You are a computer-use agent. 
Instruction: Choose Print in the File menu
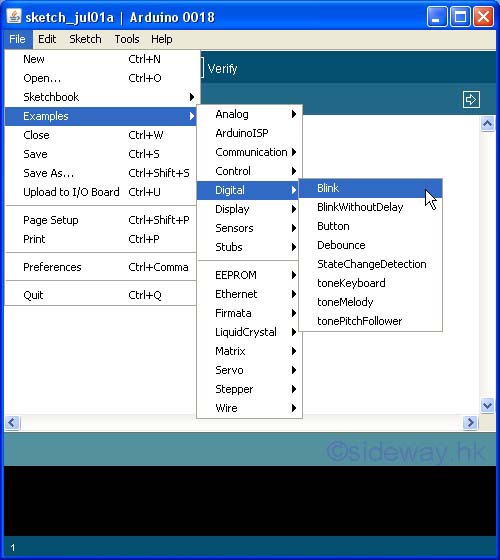(100, 239)
